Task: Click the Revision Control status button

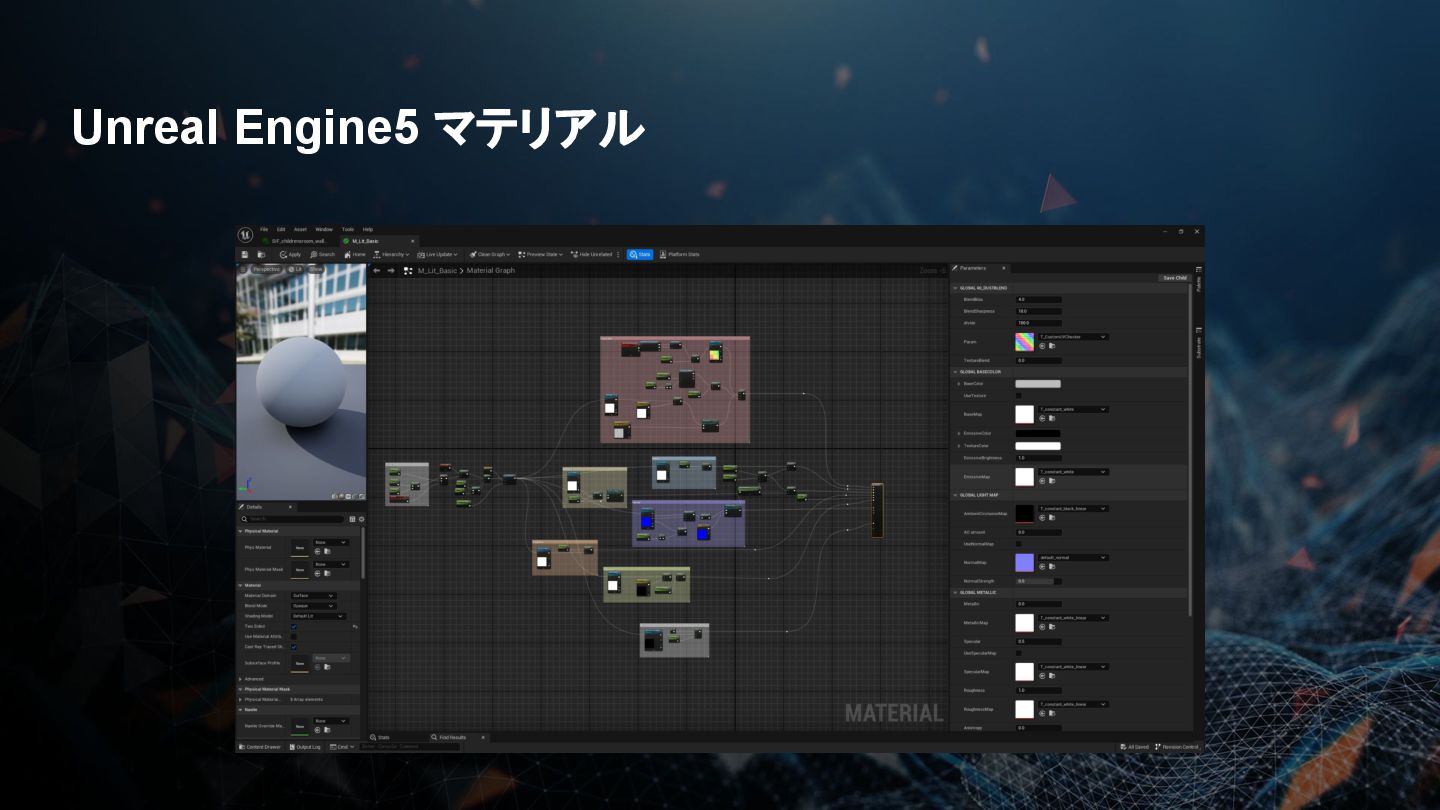Action: 1177,747
